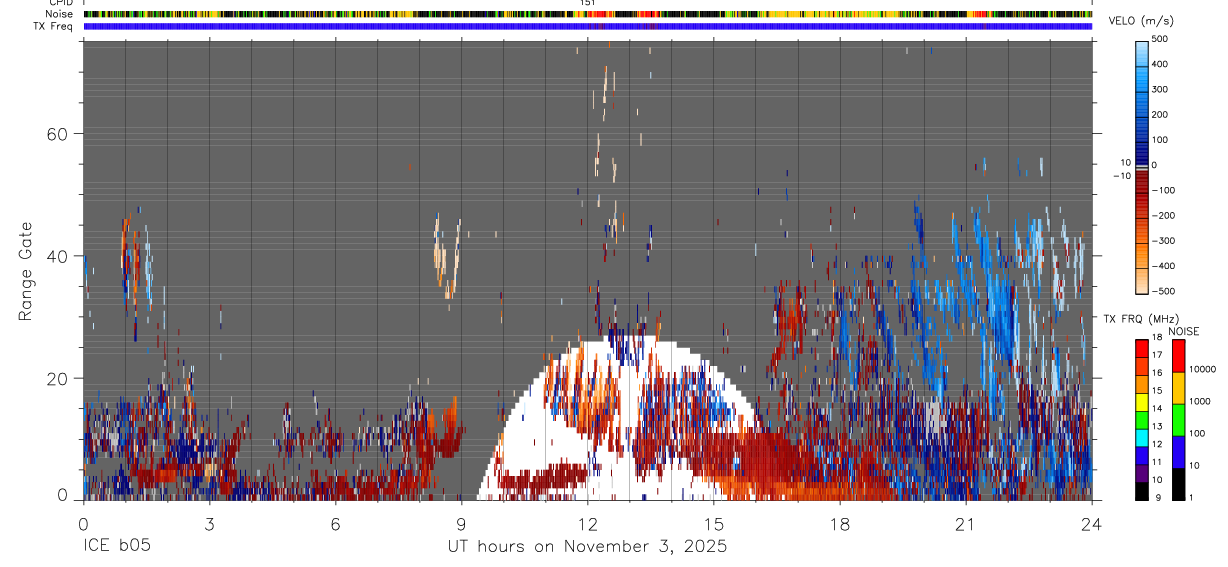Click the 'VELO (m/s)' colorbar title
The height and width of the screenshot is (567, 1228).
pyautogui.click(x=1142, y=21)
